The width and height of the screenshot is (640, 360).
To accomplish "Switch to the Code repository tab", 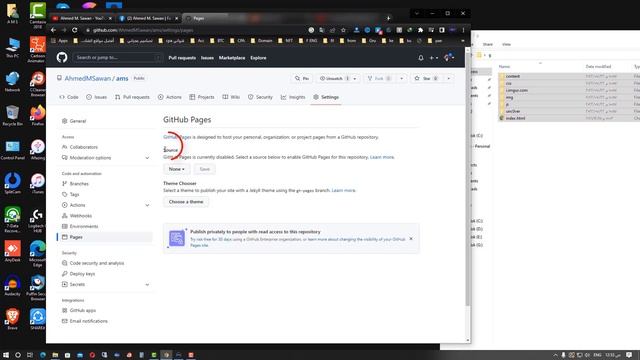I will (x=69, y=97).
